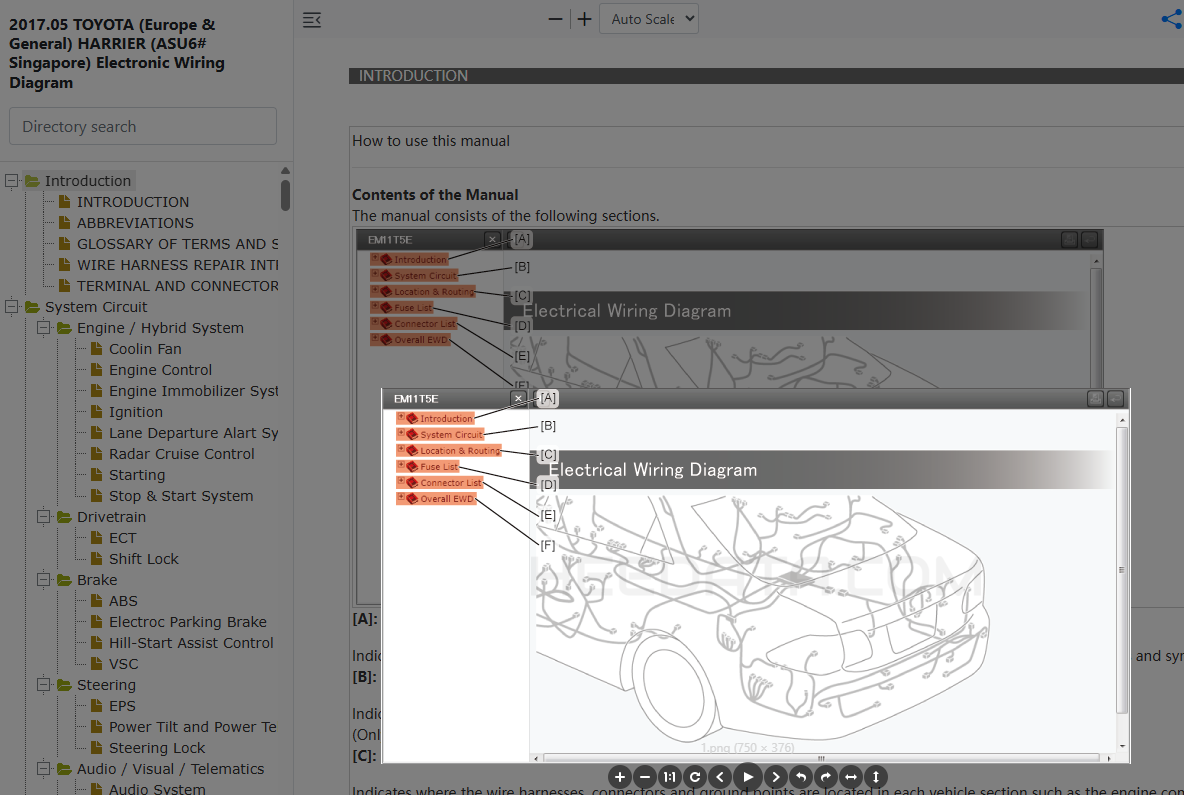The image size is (1184, 795).
Task: Collapse the System Circuit folder
Action: pyautogui.click(x=11, y=307)
